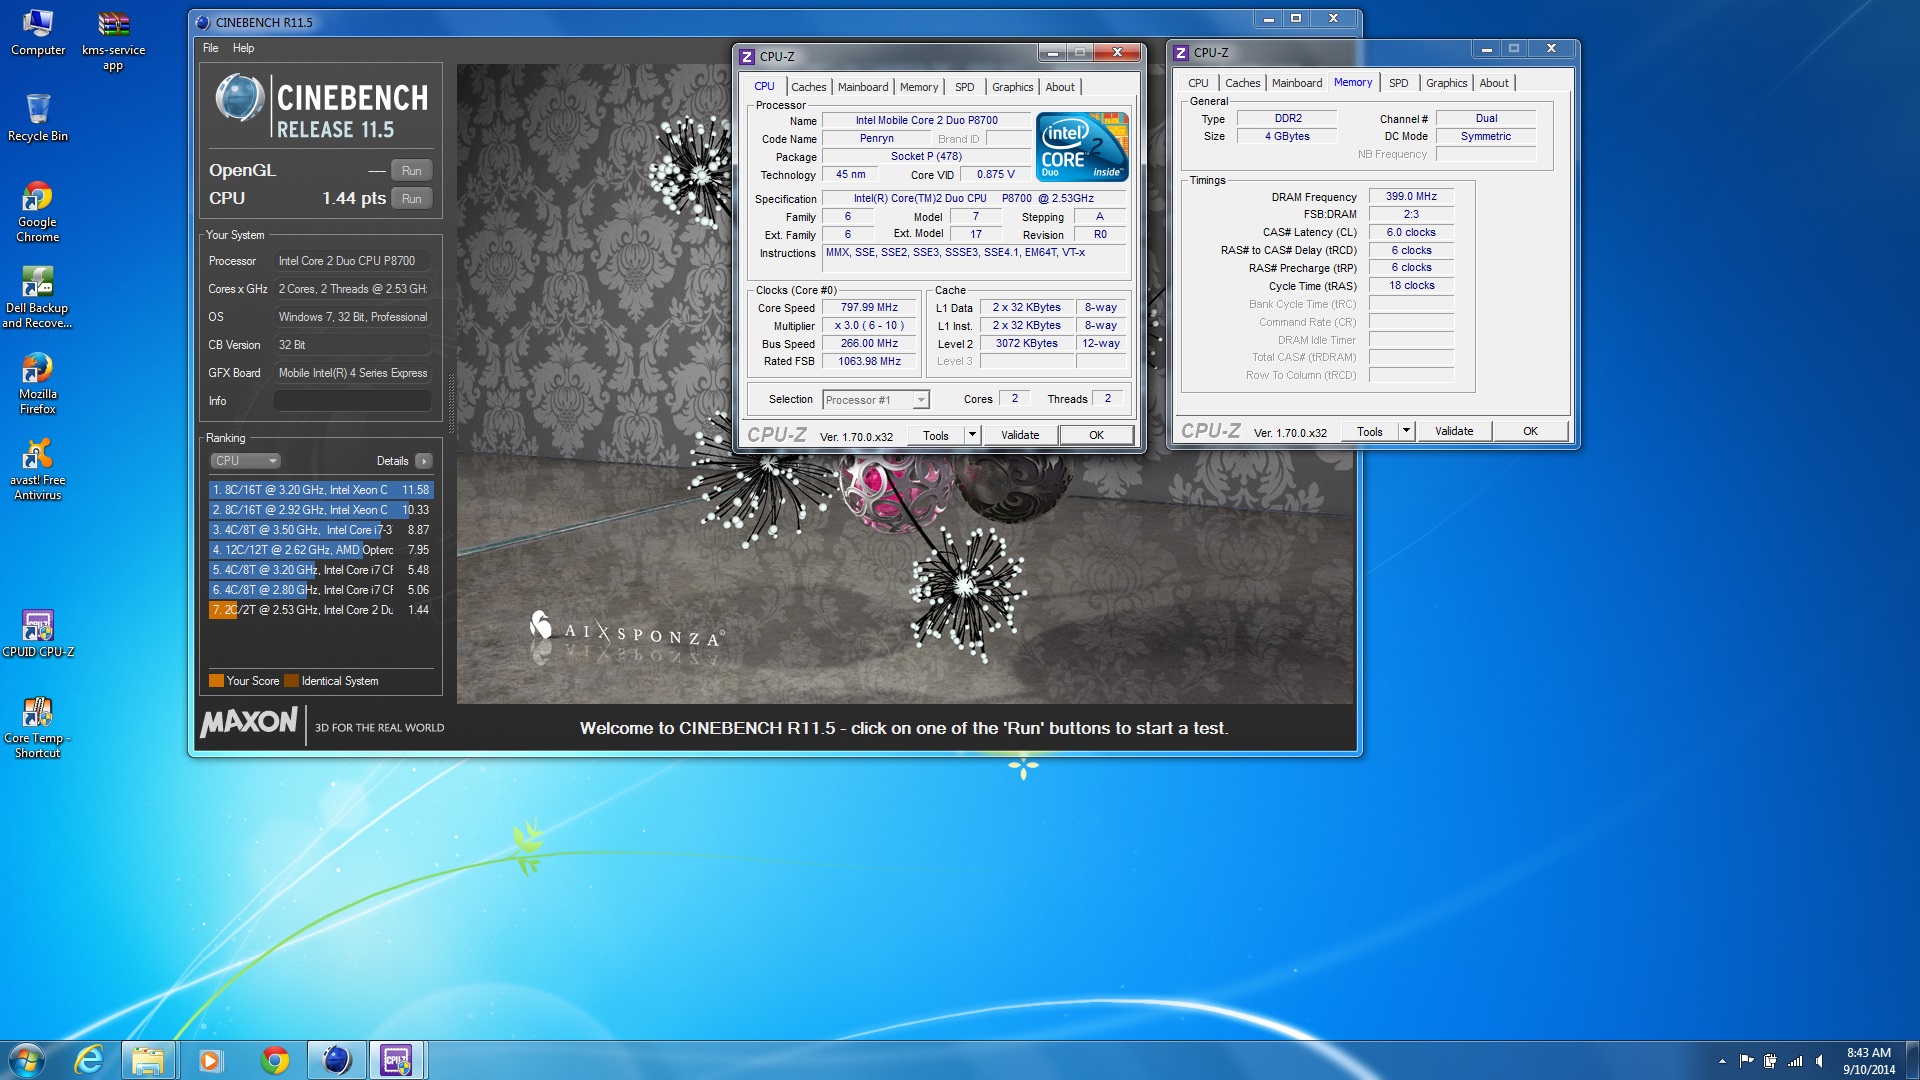Screen dimensions: 1920x1080
Task: Click Validate in left CPU-Z window
Action: 1020,435
